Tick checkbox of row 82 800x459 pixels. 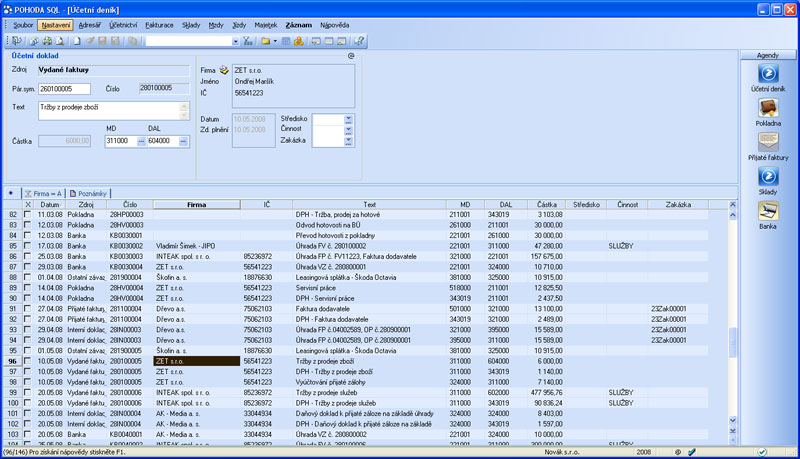(x=27, y=215)
